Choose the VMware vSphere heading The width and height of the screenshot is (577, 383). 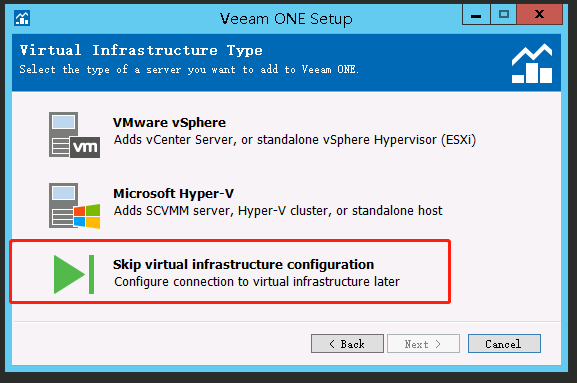[x=169, y=123]
